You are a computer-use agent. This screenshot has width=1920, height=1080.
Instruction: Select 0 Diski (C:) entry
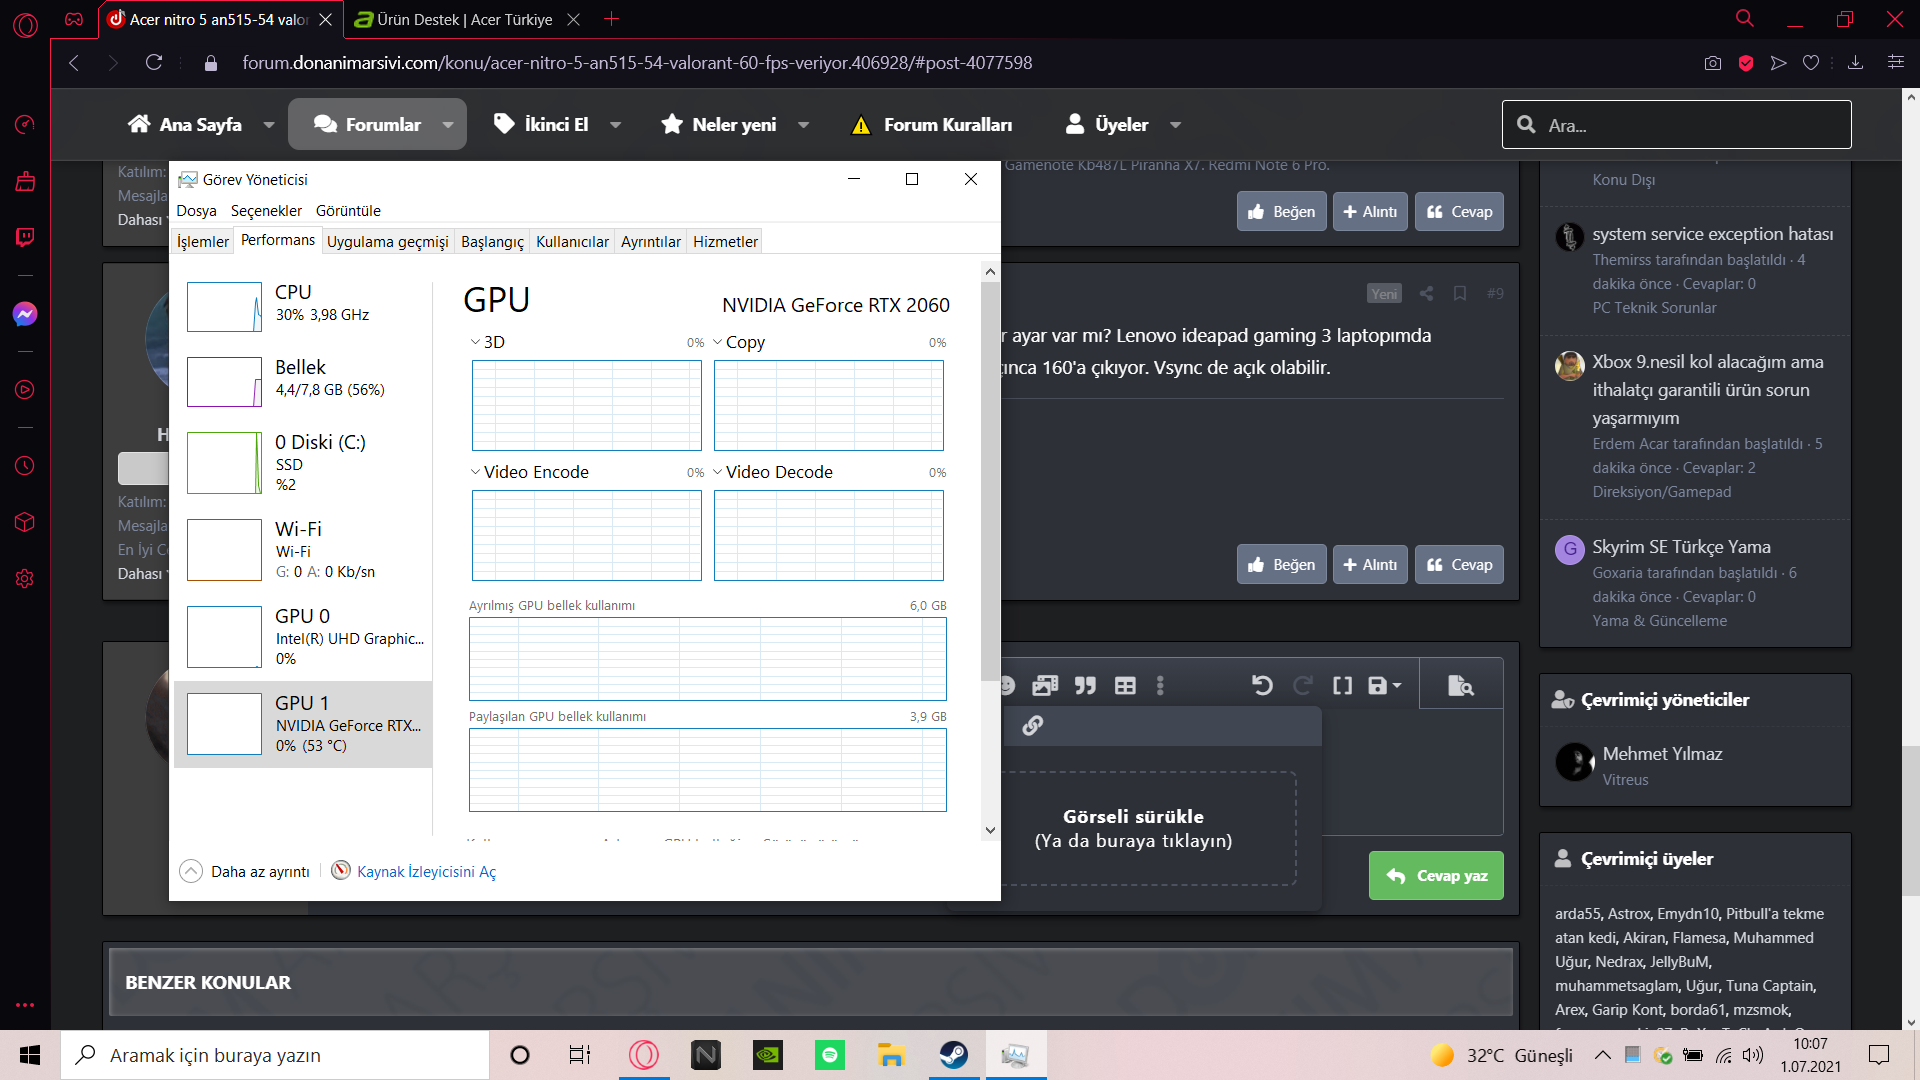click(303, 462)
